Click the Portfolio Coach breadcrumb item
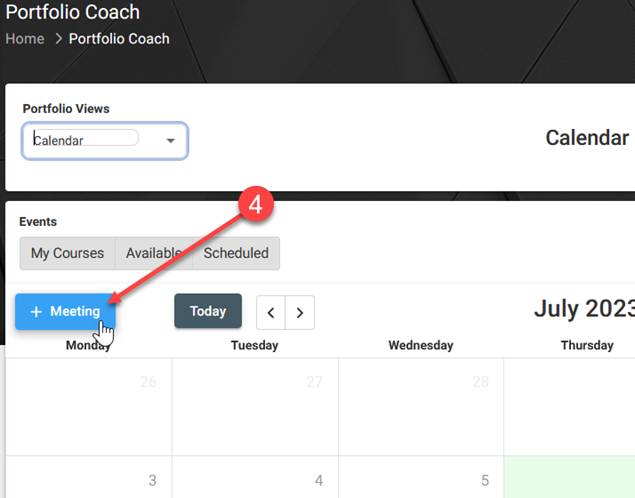635x498 pixels. (x=119, y=39)
